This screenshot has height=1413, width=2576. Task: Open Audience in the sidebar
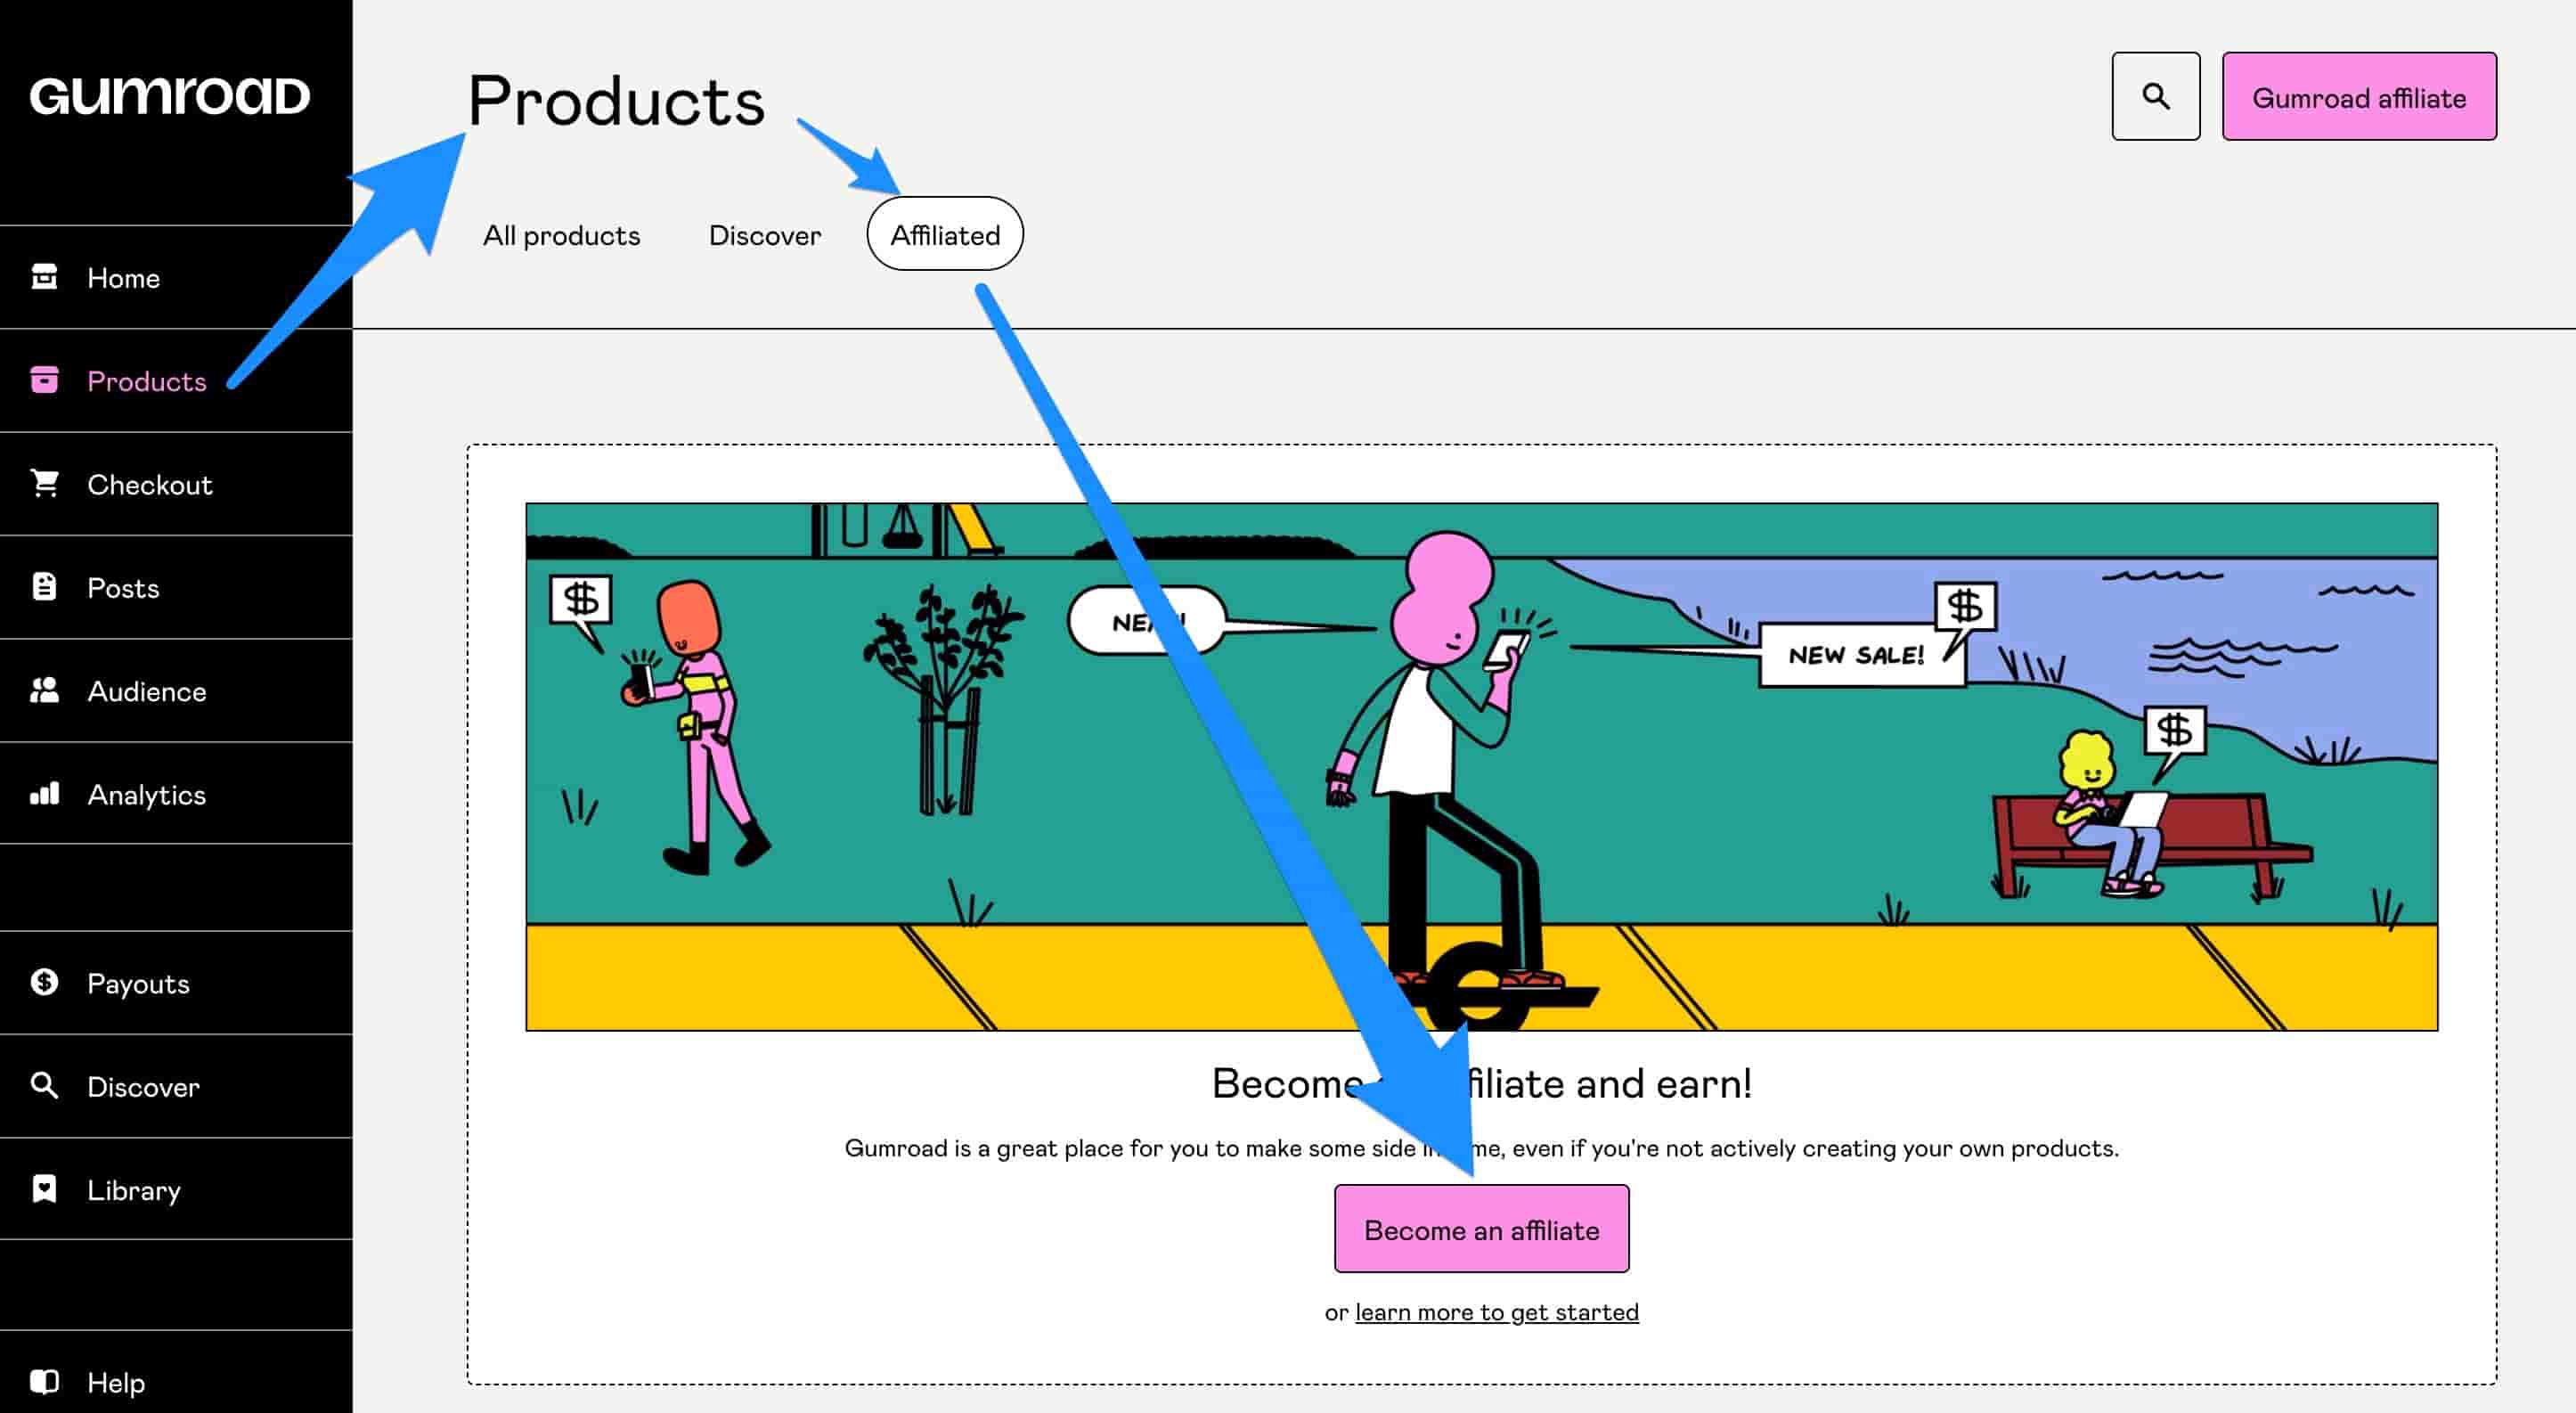pos(176,691)
